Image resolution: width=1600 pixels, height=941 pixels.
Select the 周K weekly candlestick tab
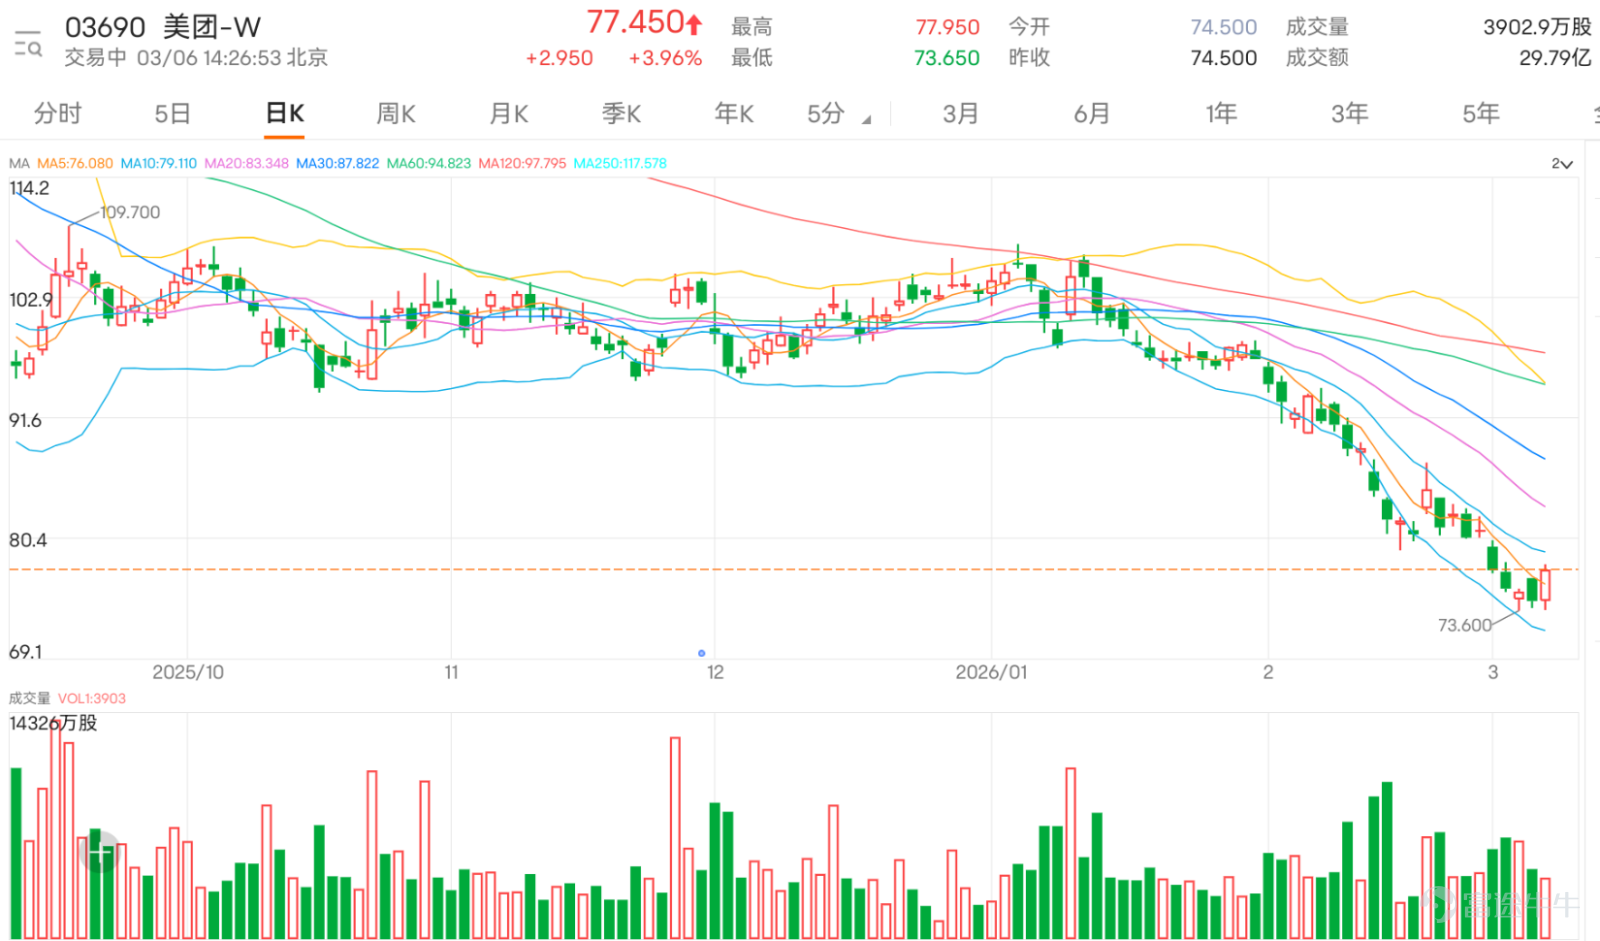pos(396,114)
